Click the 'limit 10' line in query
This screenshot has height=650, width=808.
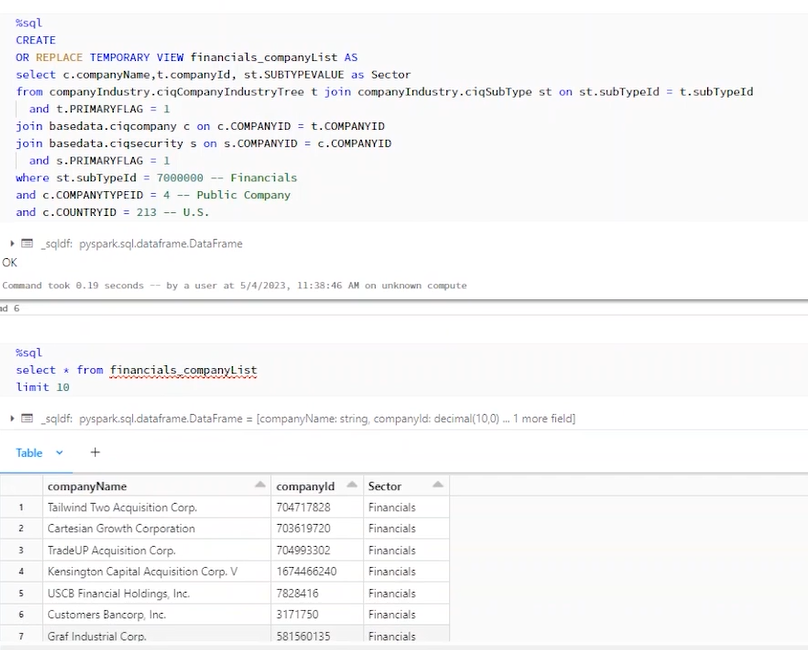click(42, 387)
